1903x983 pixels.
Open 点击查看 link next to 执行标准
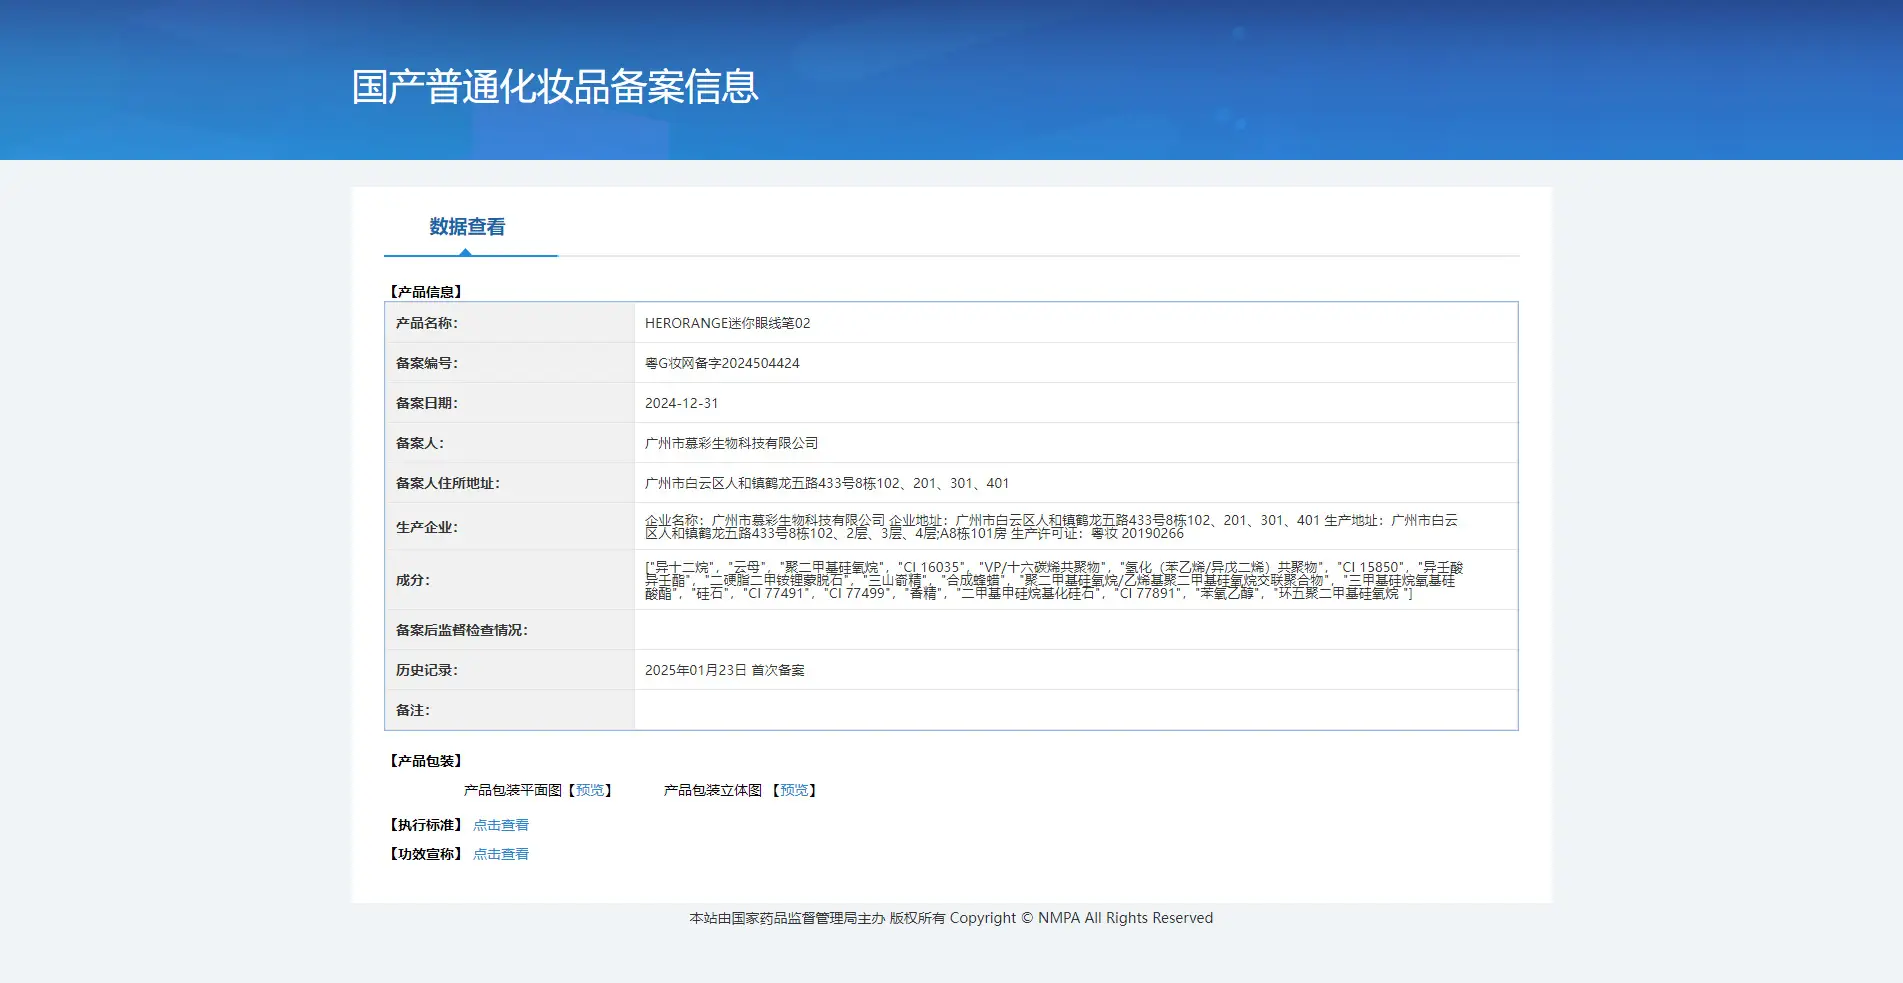(501, 825)
